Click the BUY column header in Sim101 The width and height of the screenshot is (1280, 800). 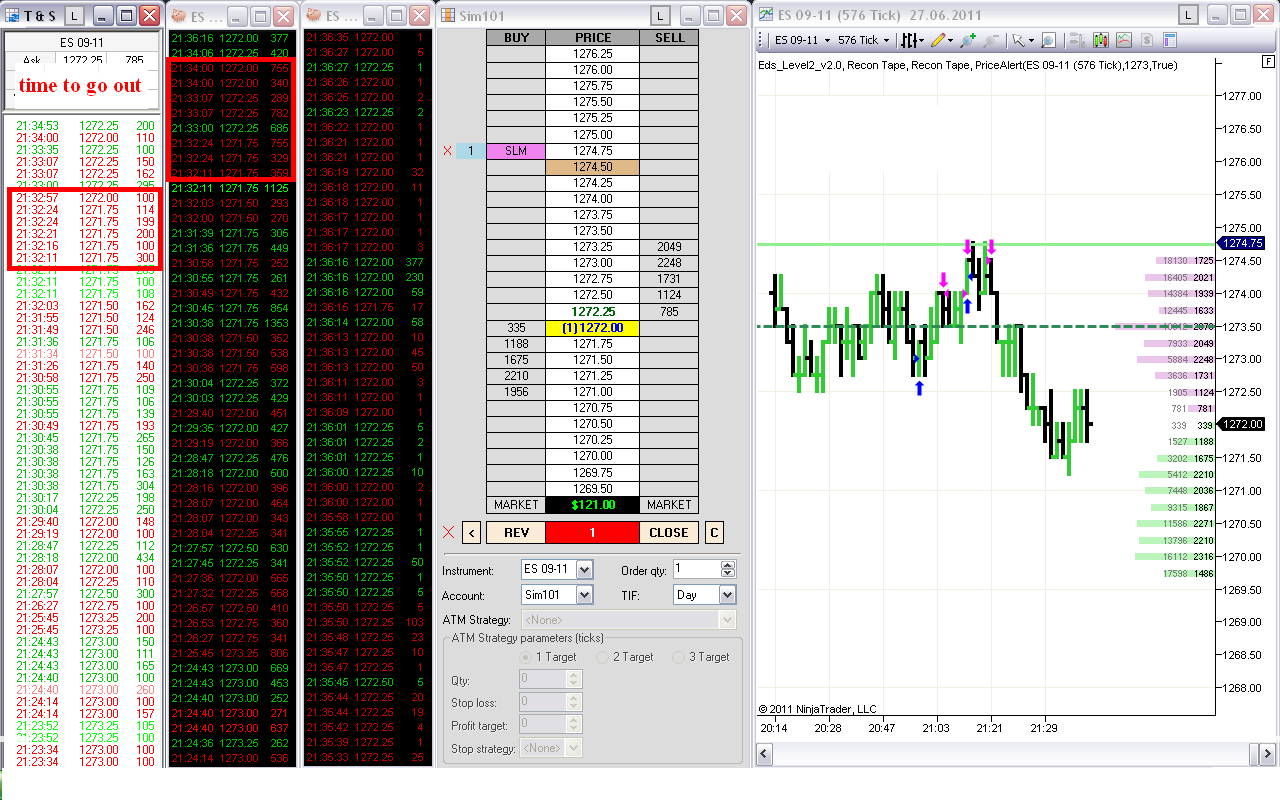(516, 37)
